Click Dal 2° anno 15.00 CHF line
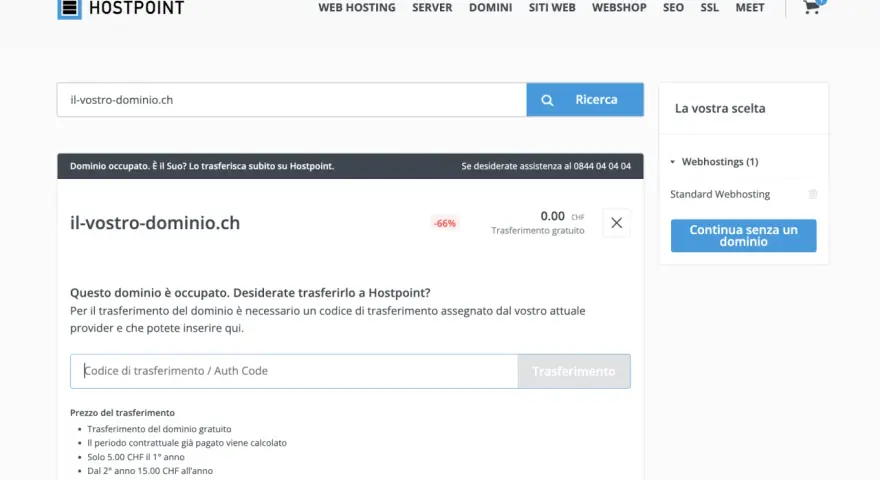Screen dimensions: 880x480 click(150, 471)
